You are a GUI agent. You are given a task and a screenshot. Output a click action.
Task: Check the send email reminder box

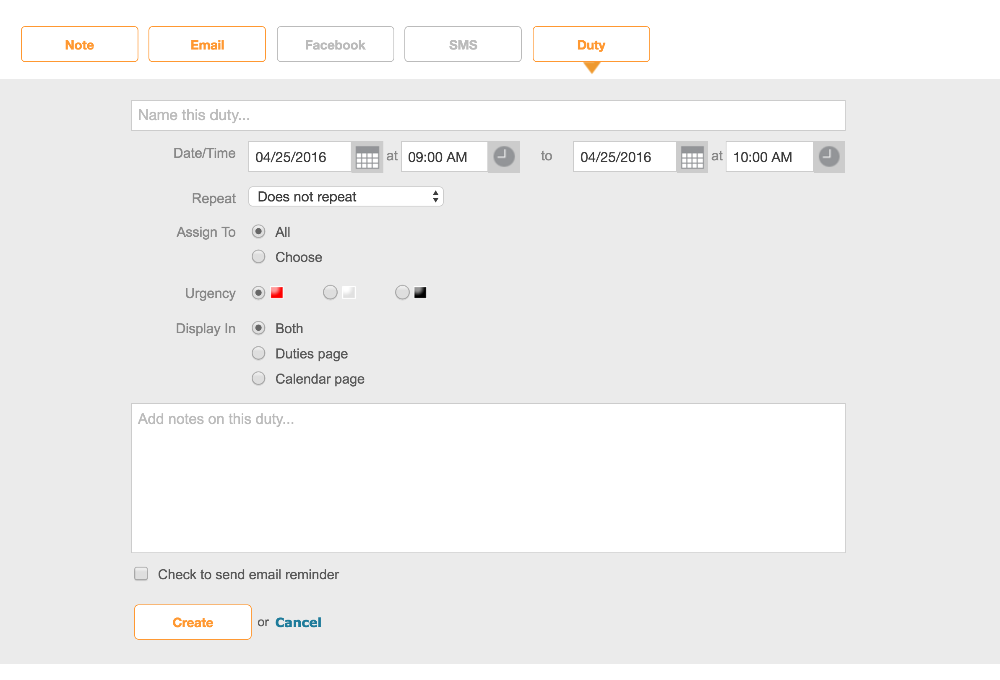pos(141,574)
